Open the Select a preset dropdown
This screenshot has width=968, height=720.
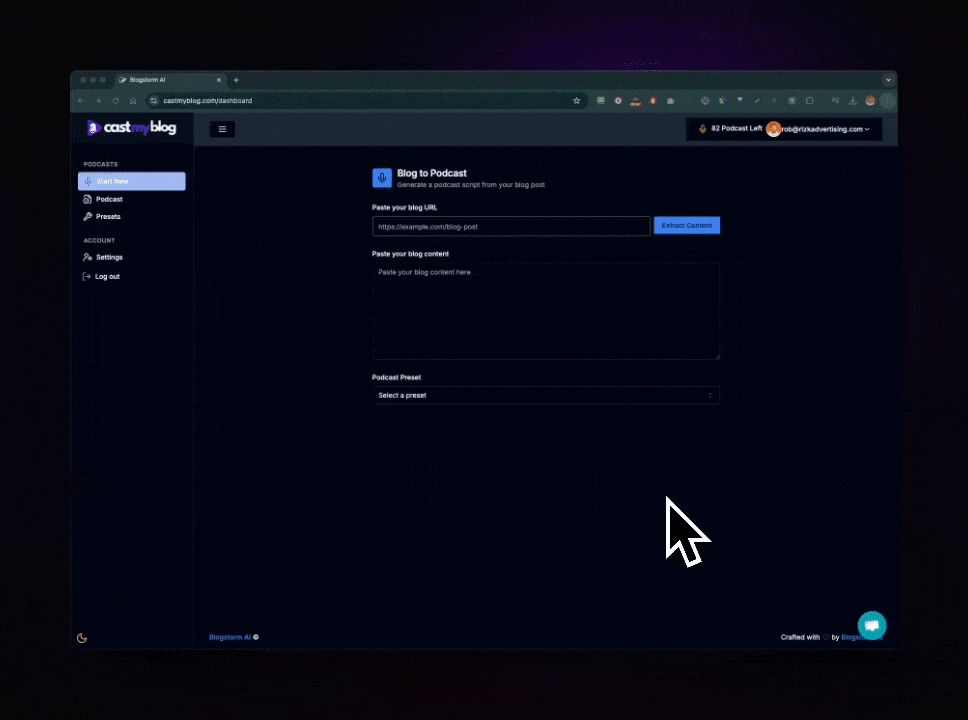545,396
